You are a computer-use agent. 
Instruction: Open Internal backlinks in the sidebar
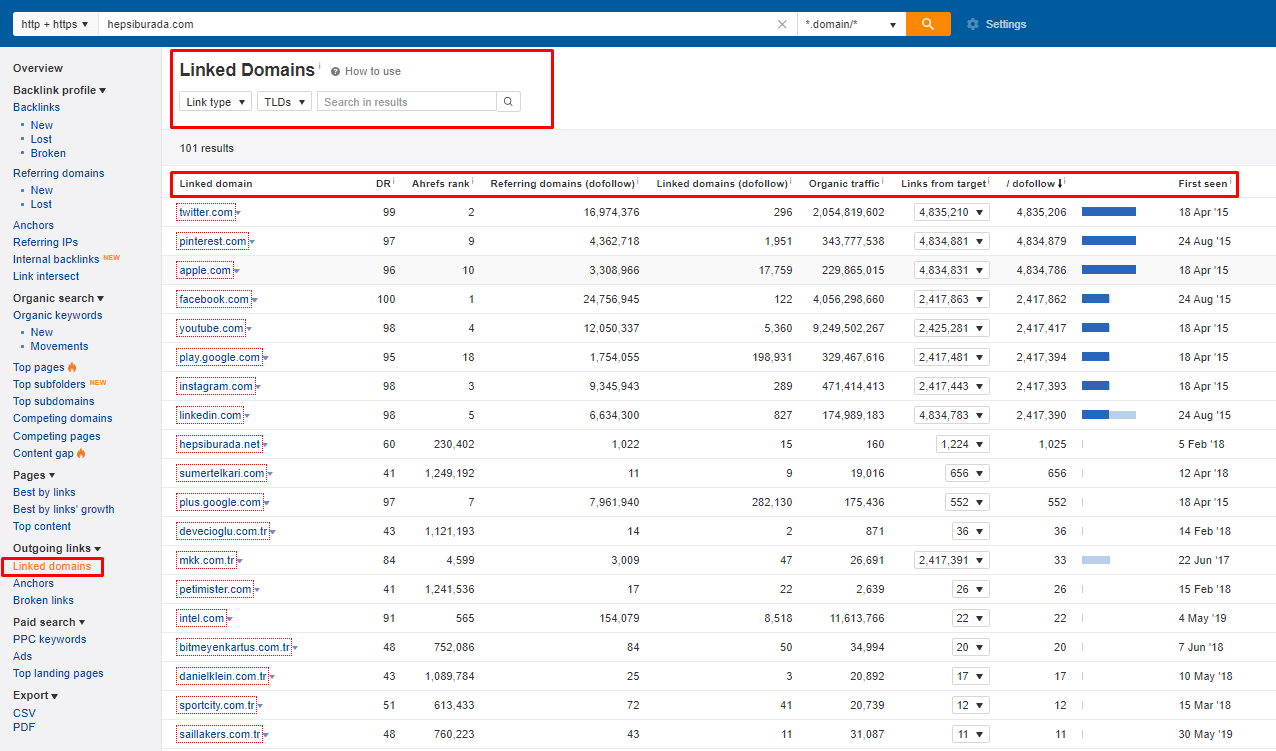click(x=56, y=259)
